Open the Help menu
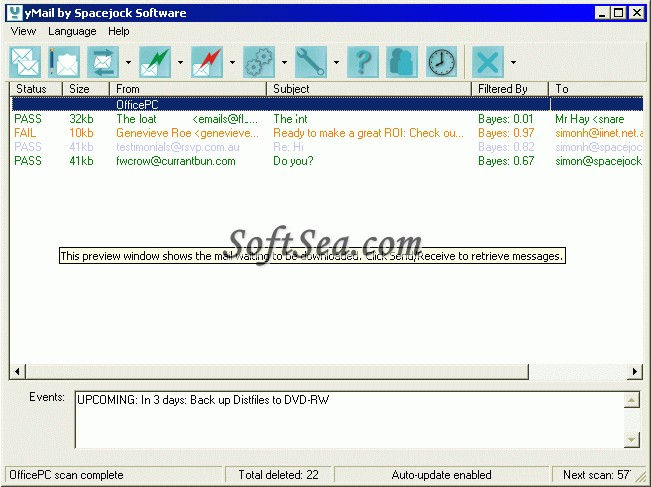The image size is (651, 487). [x=119, y=31]
